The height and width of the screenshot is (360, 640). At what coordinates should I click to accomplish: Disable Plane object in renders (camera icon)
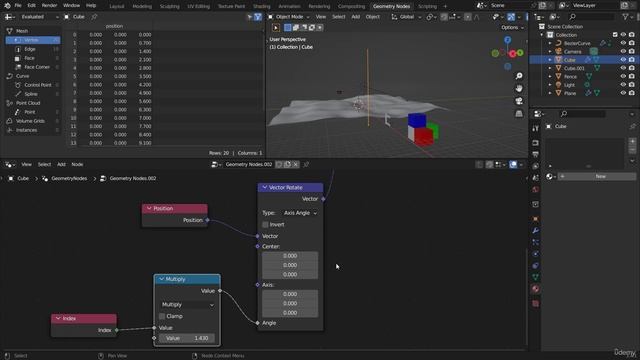pyautogui.click(x=632, y=93)
